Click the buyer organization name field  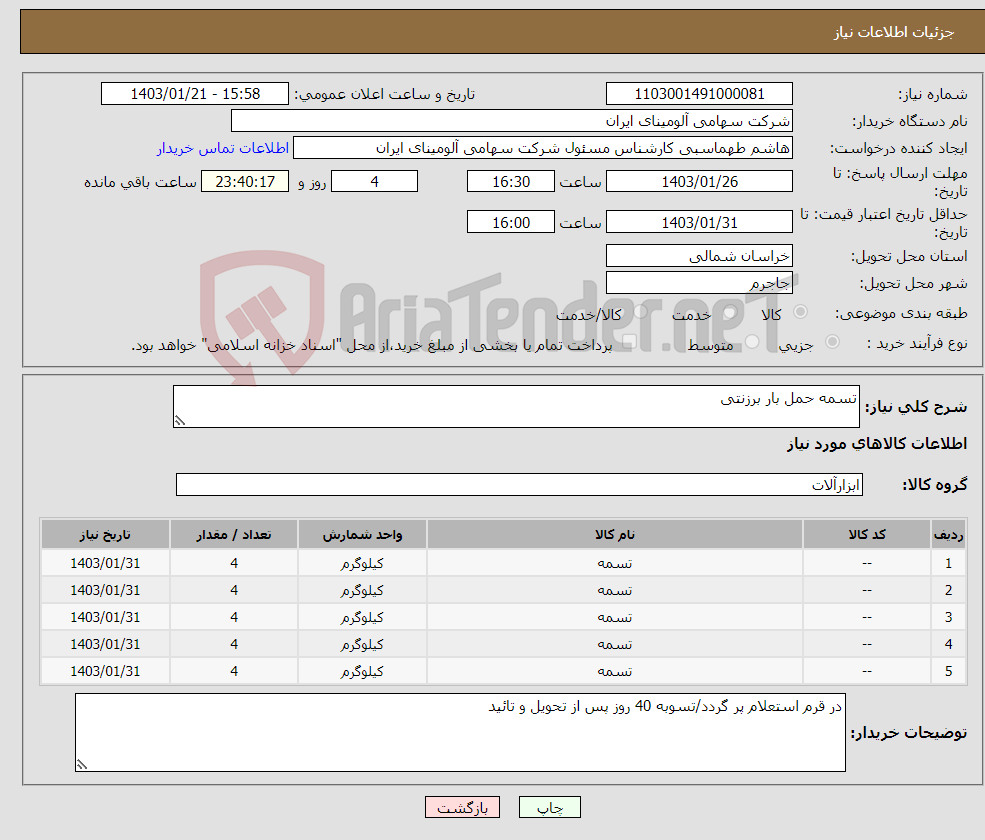coord(511,121)
